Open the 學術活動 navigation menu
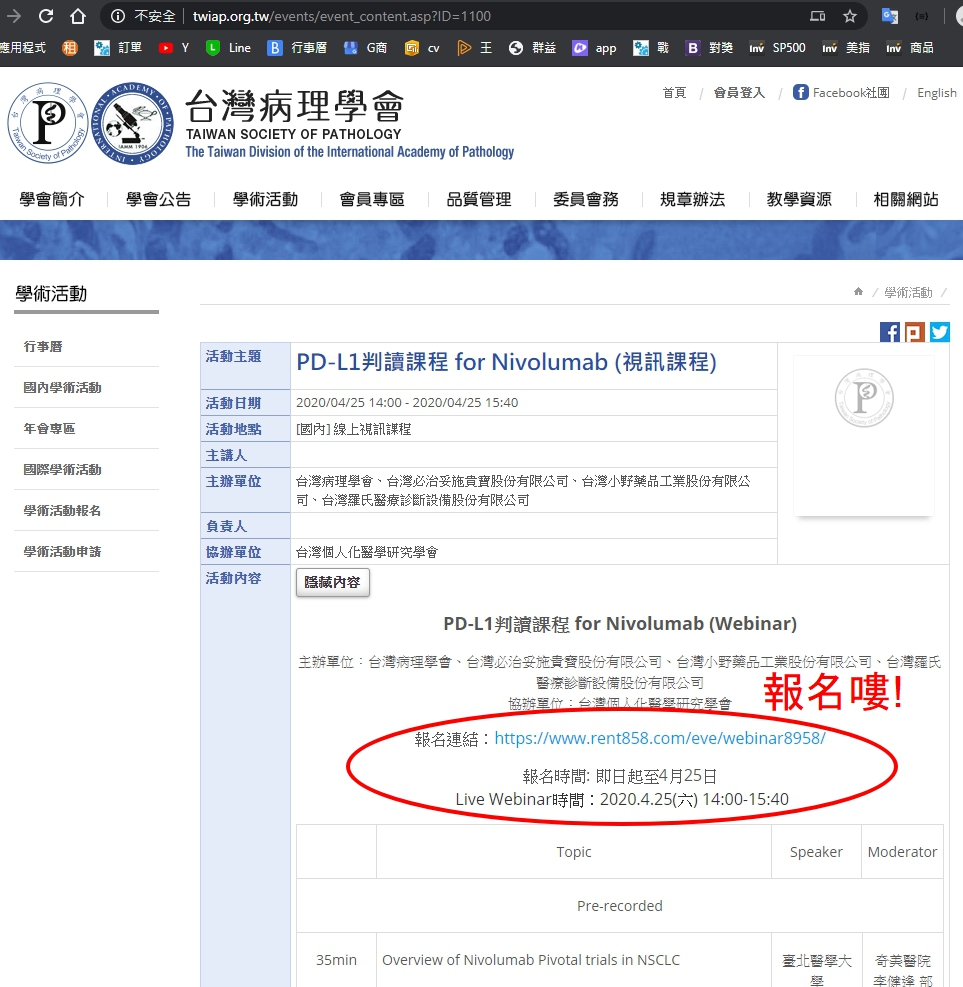The width and height of the screenshot is (963, 987). click(266, 200)
